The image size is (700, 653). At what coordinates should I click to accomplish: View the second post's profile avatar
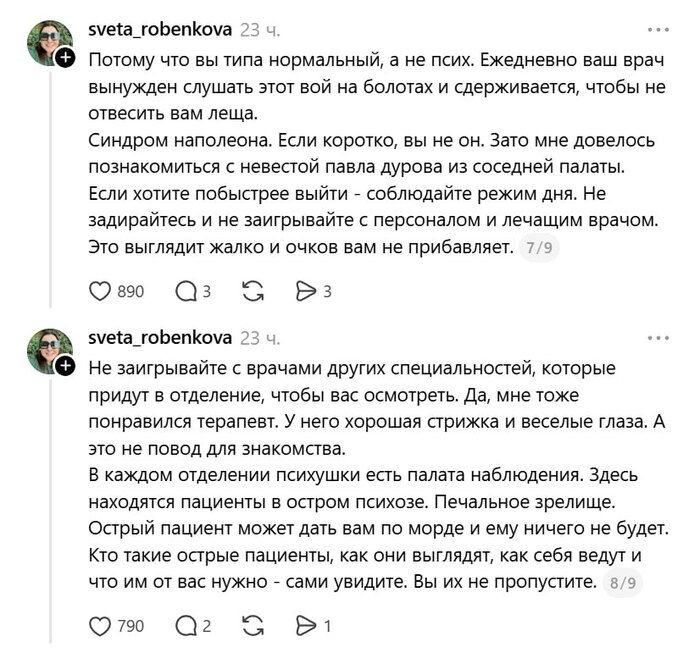(x=50, y=351)
